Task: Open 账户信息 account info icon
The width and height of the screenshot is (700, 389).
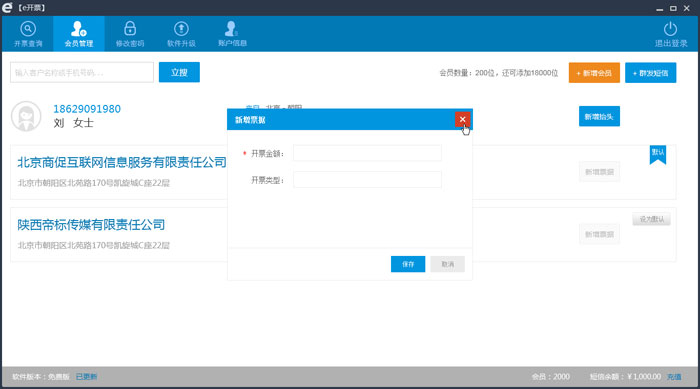Action: click(x=232, y=34)
